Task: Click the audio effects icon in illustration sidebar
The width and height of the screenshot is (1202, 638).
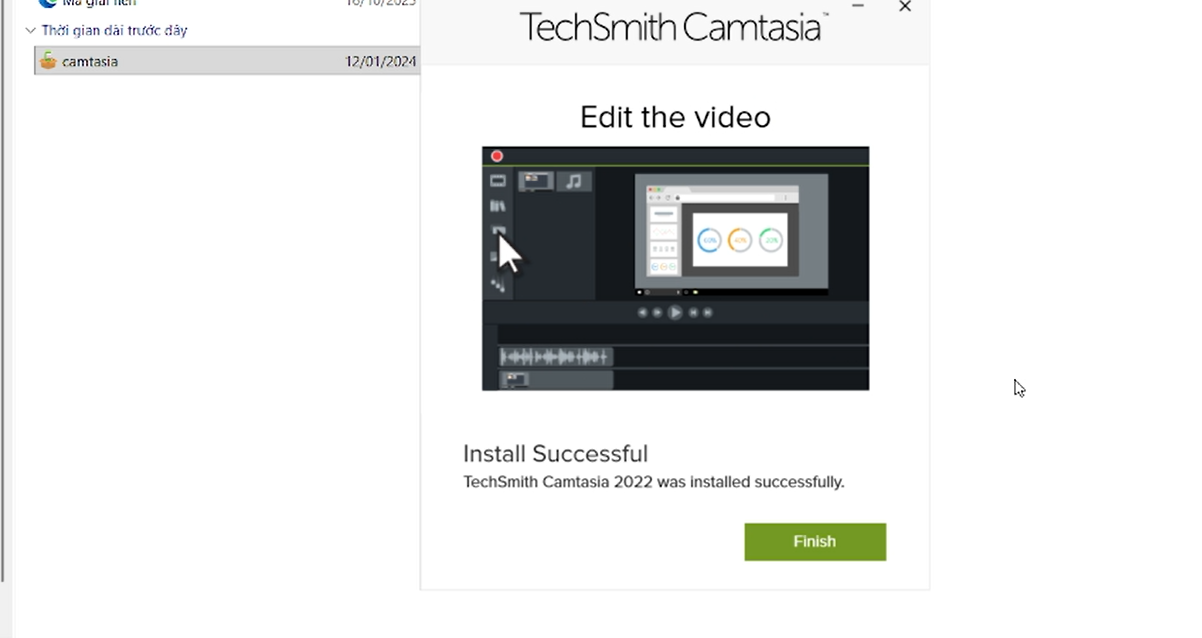Action: tap(498, 285)
